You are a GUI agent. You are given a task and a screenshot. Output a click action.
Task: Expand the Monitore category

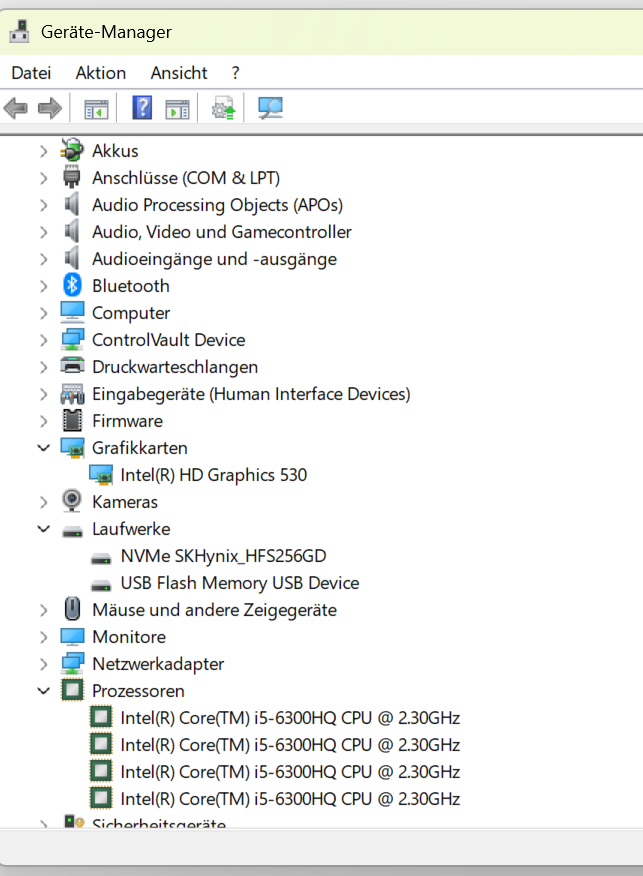click(44, 637)
